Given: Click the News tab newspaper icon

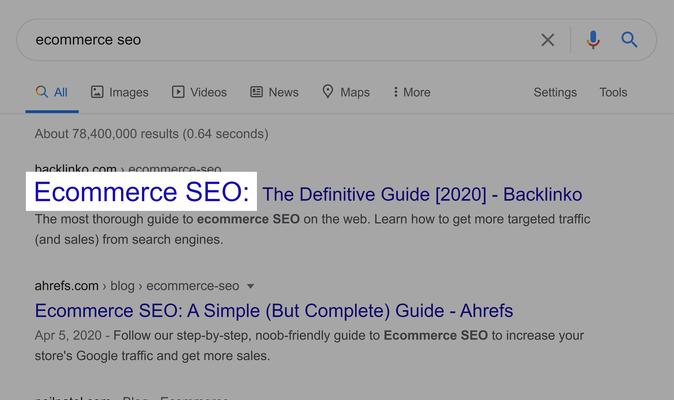Looking at the screenshot, I should pos(257,92).
